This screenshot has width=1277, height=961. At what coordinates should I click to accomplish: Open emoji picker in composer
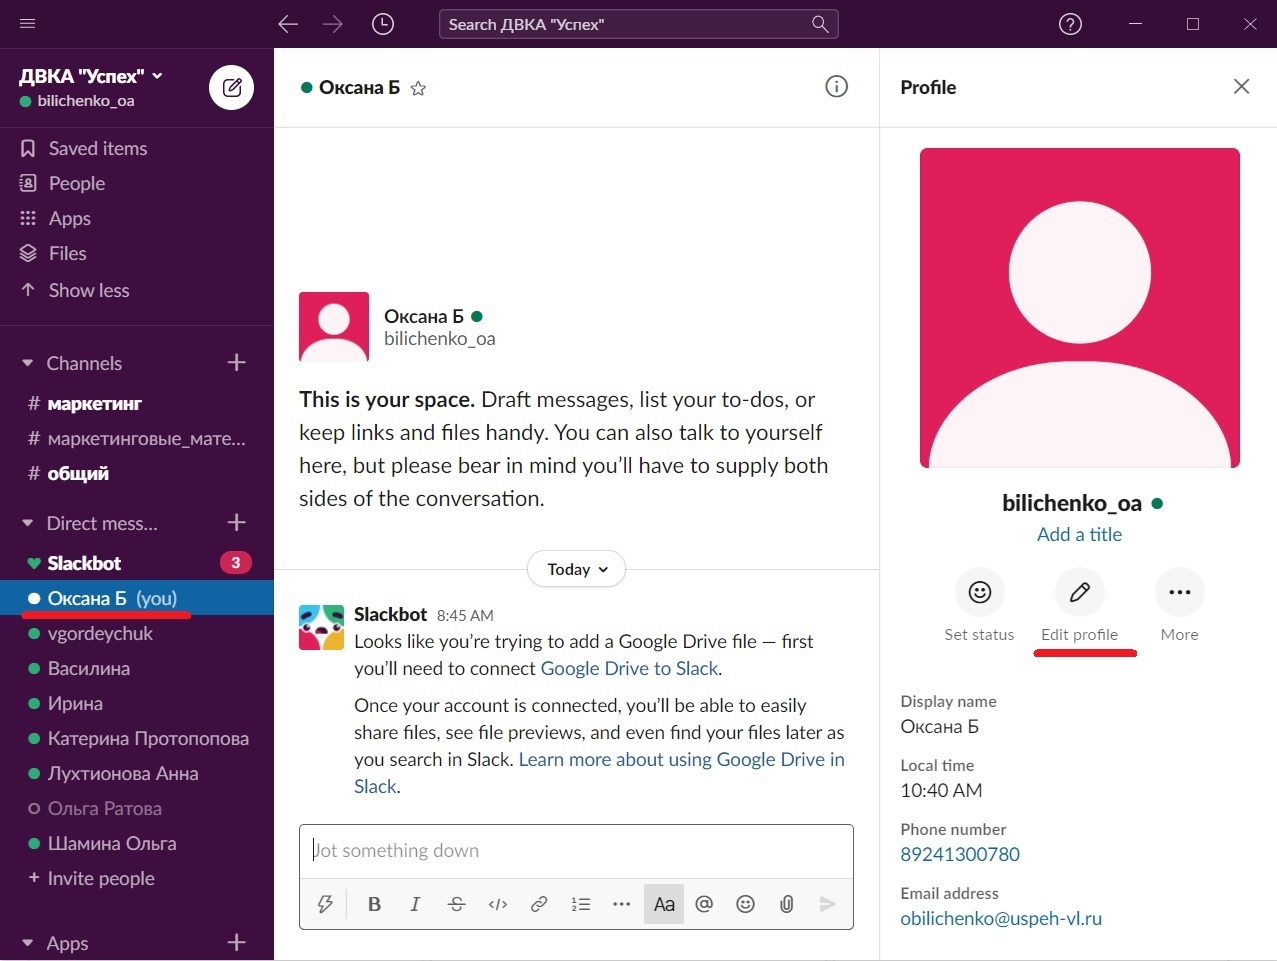point(745,904)
